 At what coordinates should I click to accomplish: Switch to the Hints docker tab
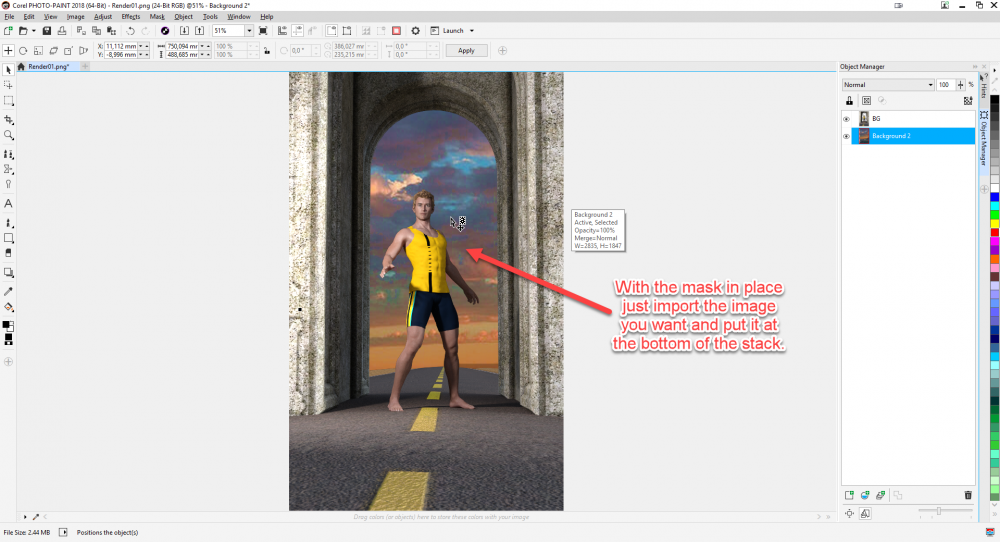pyautogui.click(x=983, y=89)
